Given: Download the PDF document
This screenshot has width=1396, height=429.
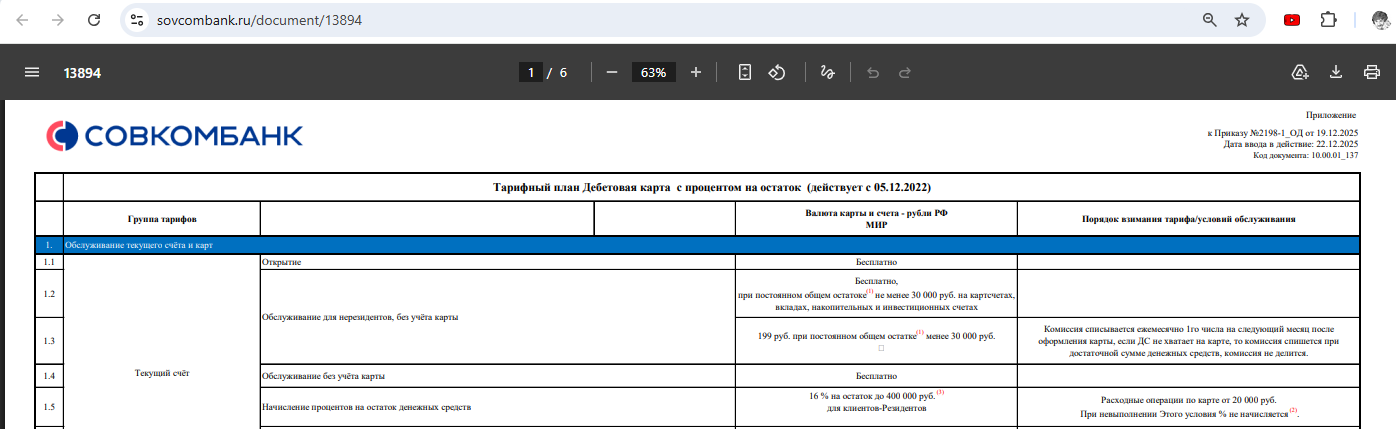Looking at the screenshot, I should pyautogui.click(x=1335, y=73).
